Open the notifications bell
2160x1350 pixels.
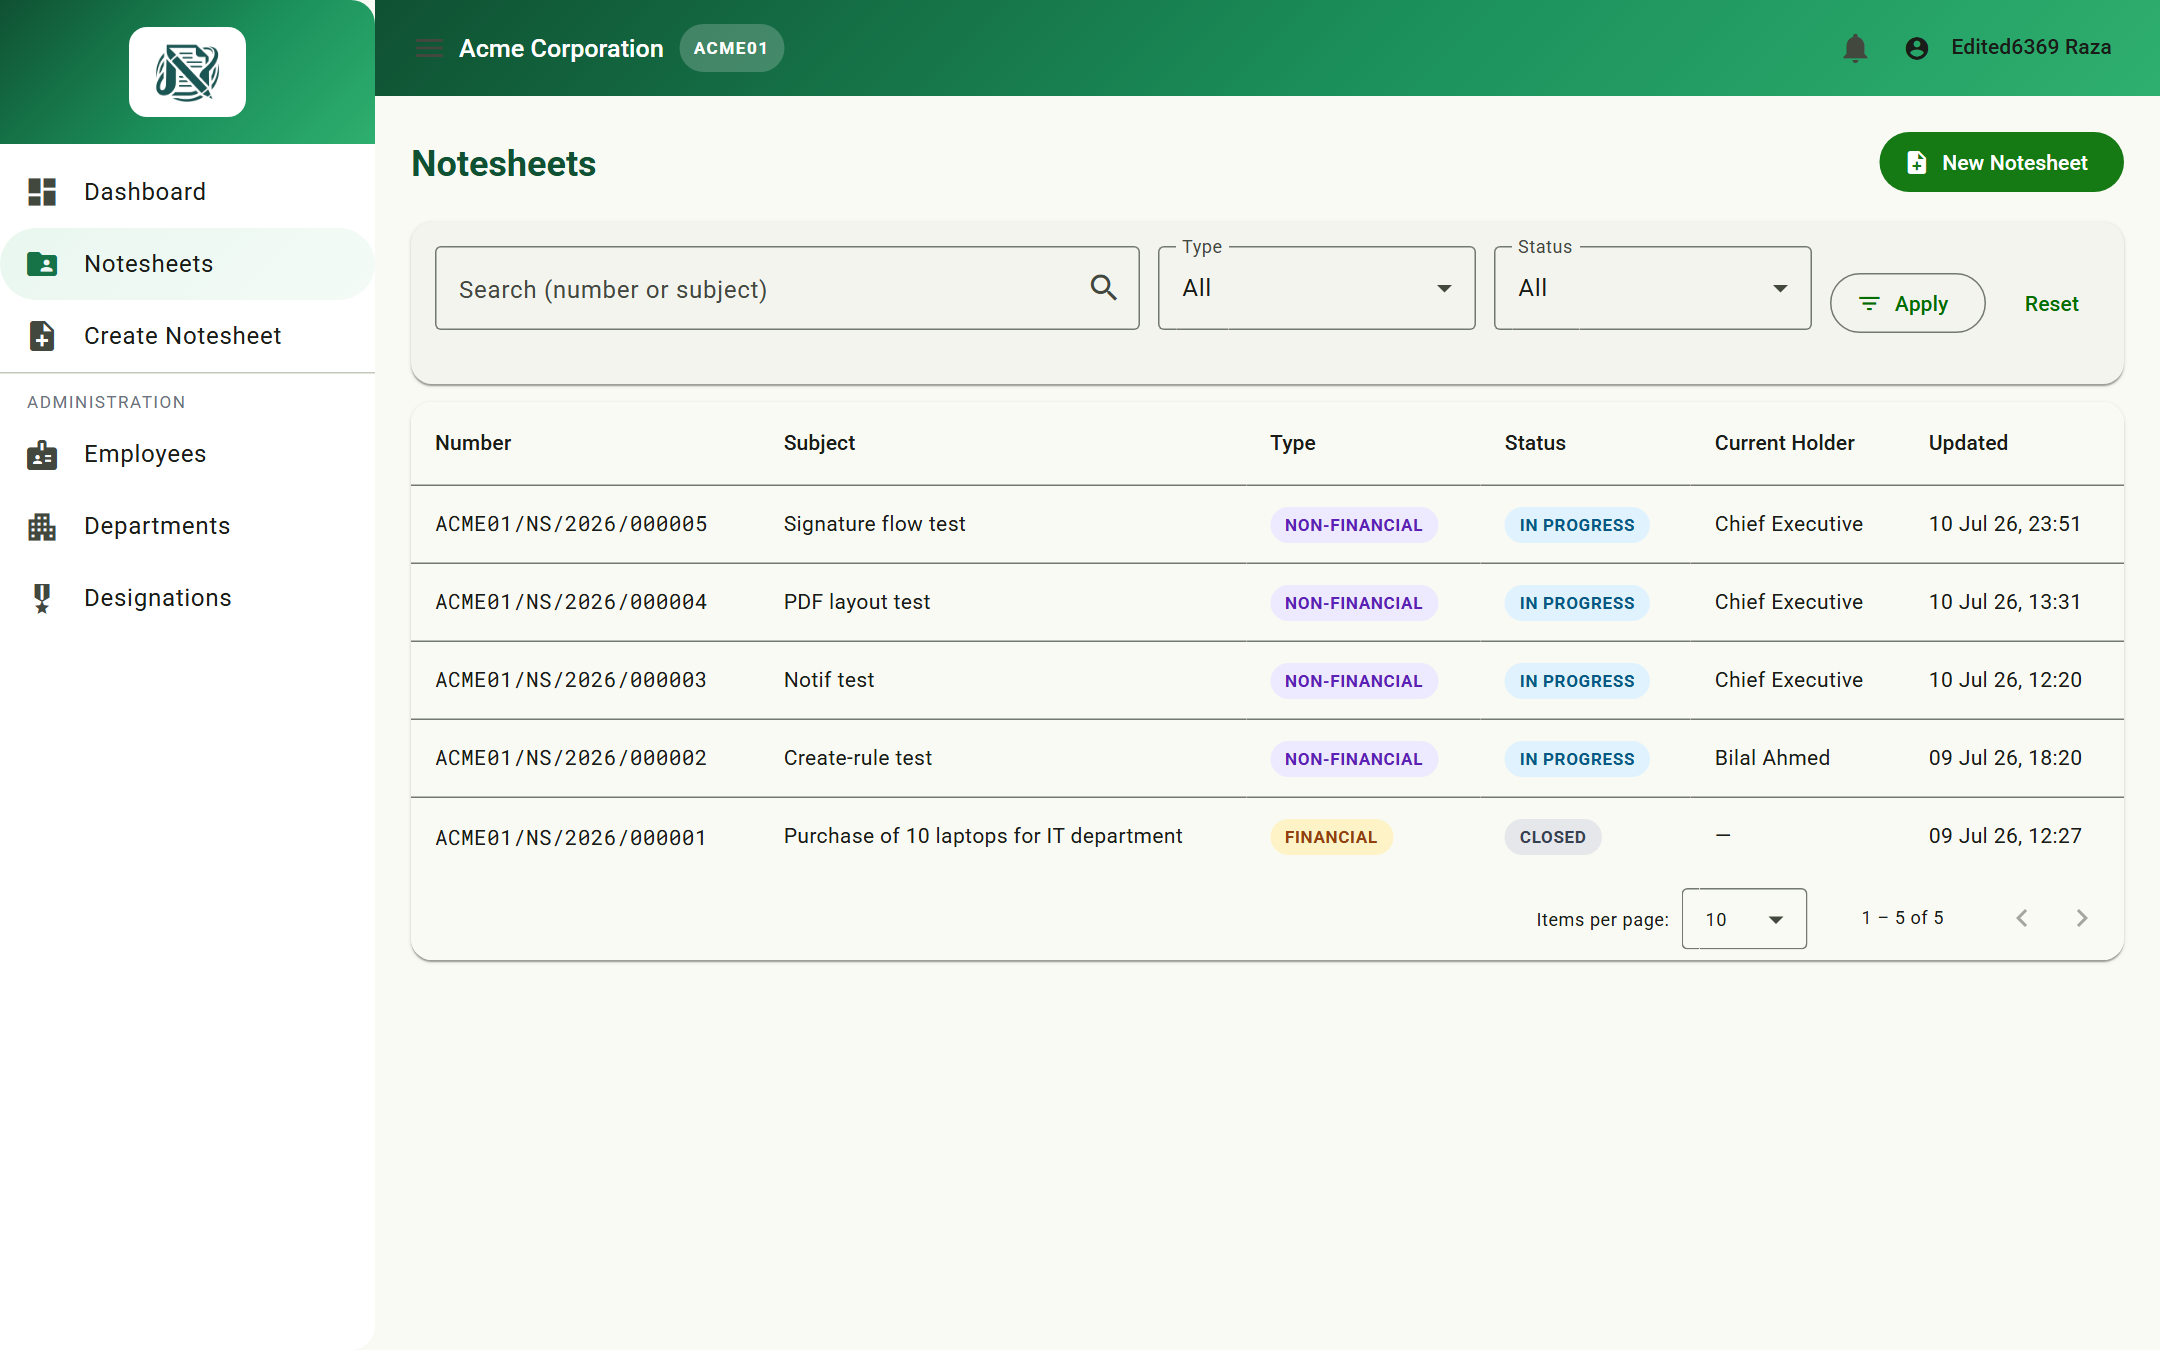(1855, 48)
